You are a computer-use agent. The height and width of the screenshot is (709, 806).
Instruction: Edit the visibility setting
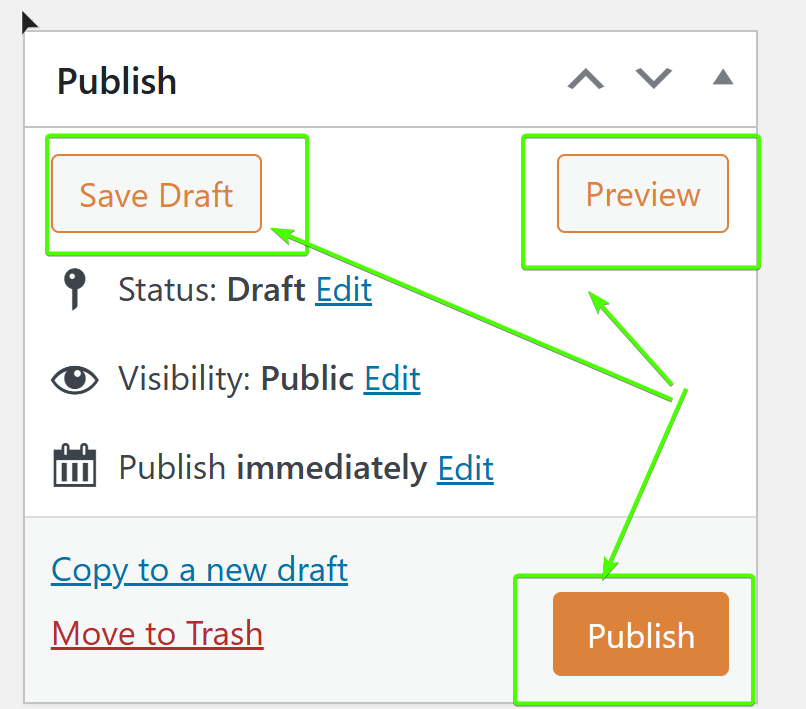392,379
